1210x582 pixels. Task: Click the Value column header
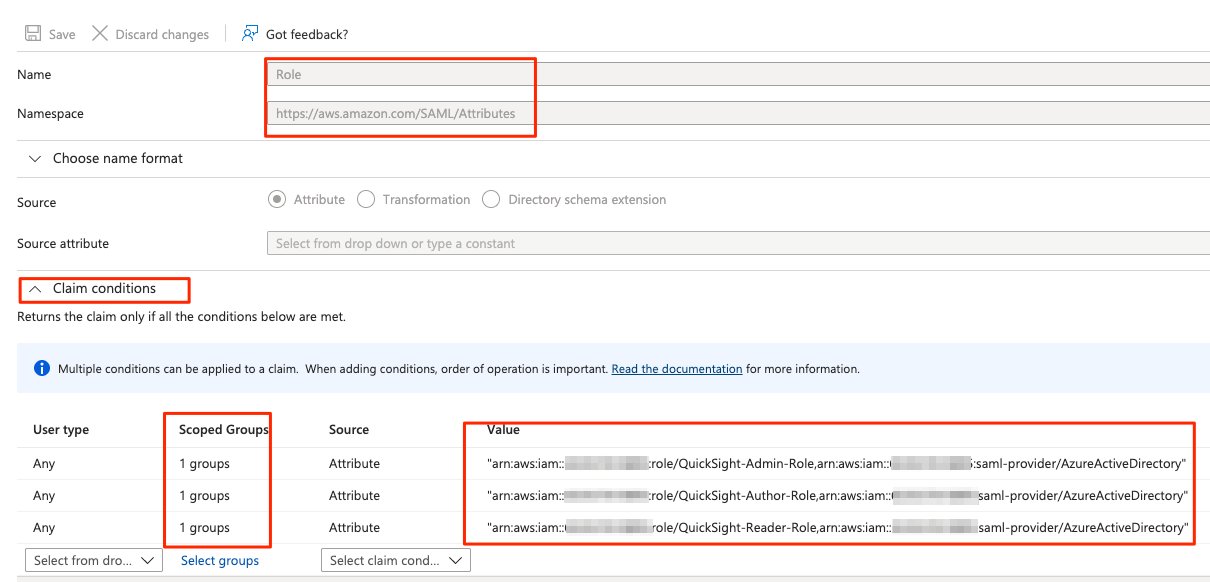[x=503, y=430]
